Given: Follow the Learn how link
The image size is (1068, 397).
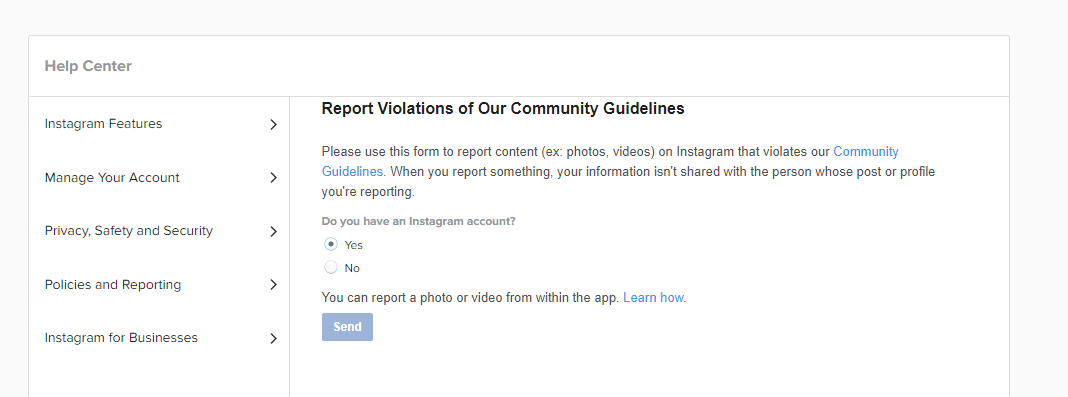Looking at the screenshot, I should (x=653, y=298).
